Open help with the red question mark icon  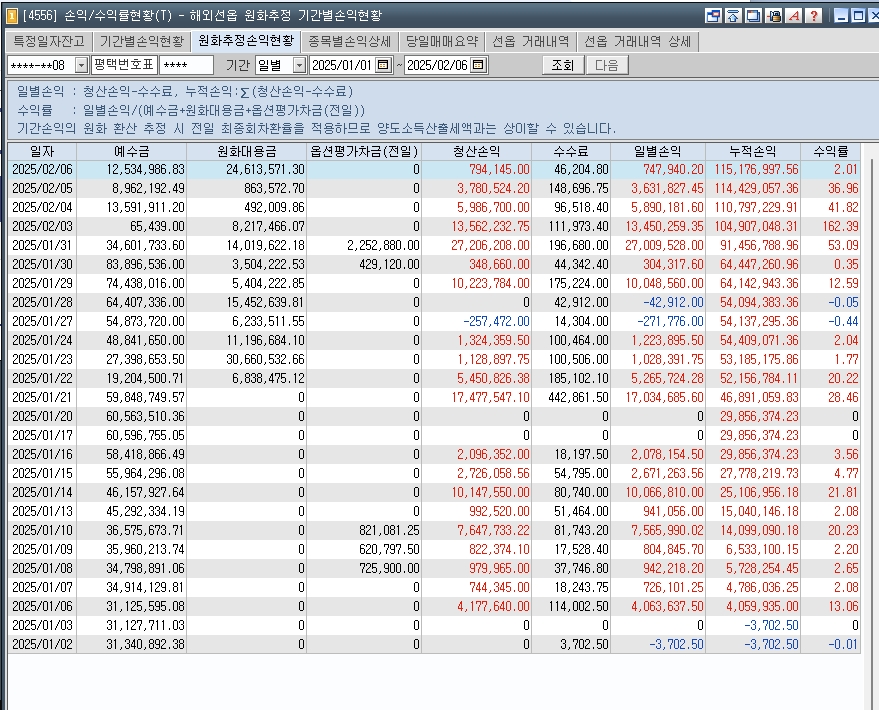click(814, 16)
